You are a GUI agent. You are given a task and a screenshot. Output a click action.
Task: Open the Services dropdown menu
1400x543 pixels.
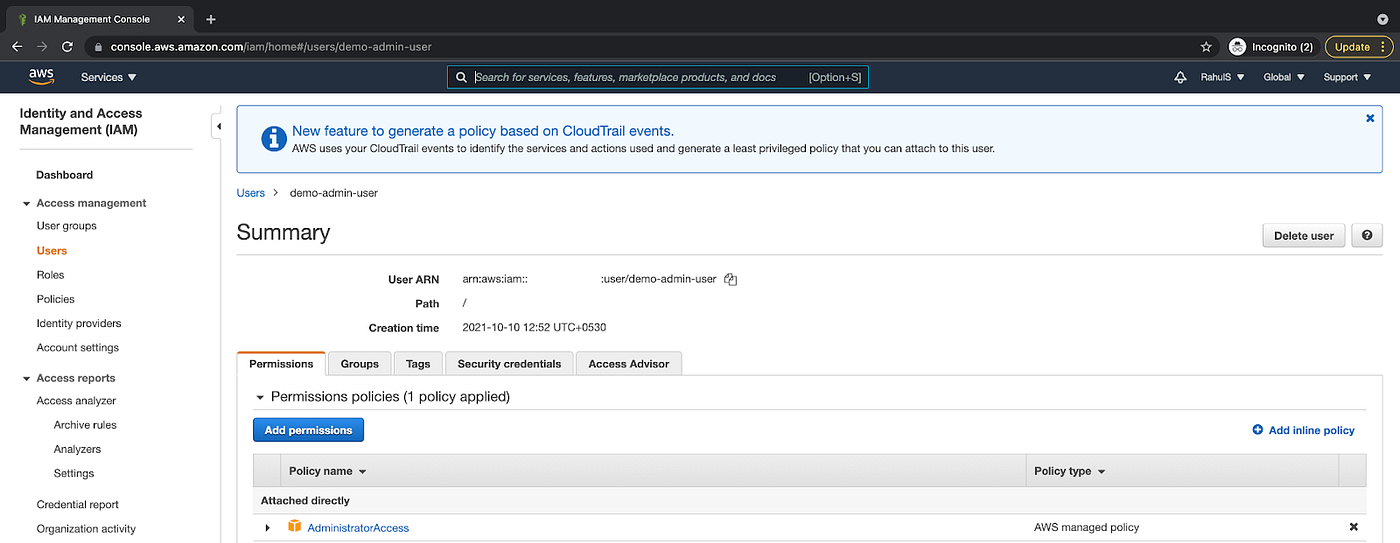[108, 77]
